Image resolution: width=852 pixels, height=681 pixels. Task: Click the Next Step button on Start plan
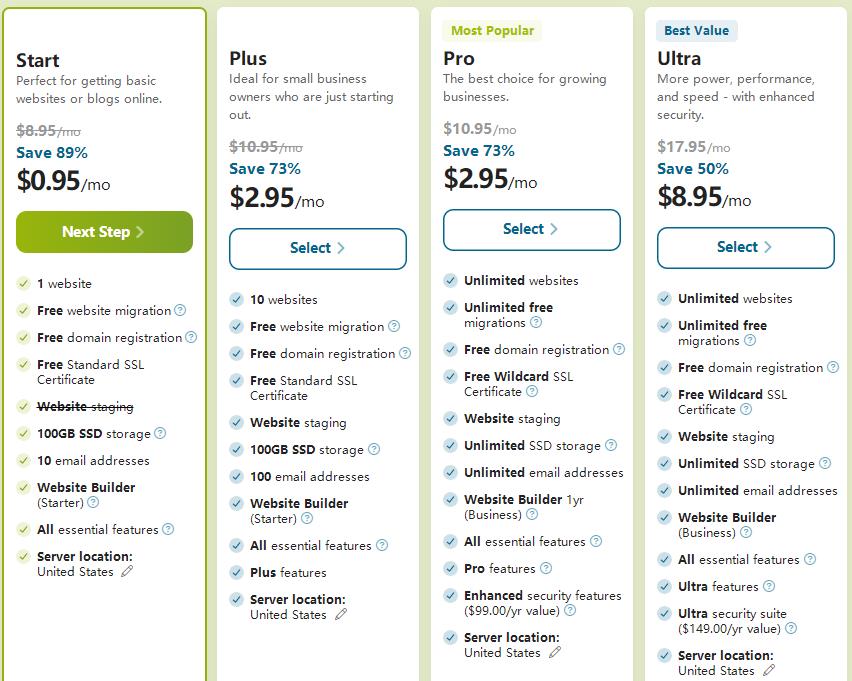click(x=104, y=232)
